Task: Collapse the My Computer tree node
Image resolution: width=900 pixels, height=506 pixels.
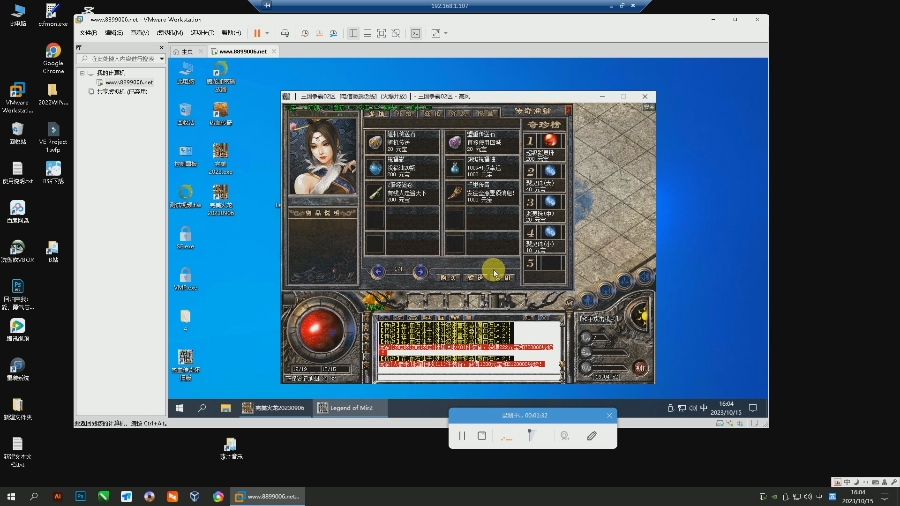Action: click(x=82, y=73)
